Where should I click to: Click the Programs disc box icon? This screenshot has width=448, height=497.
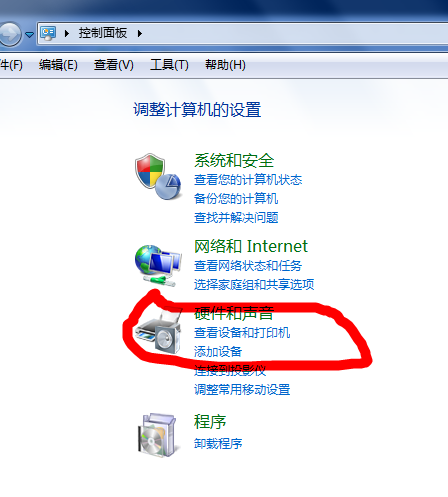coord(157,435)
